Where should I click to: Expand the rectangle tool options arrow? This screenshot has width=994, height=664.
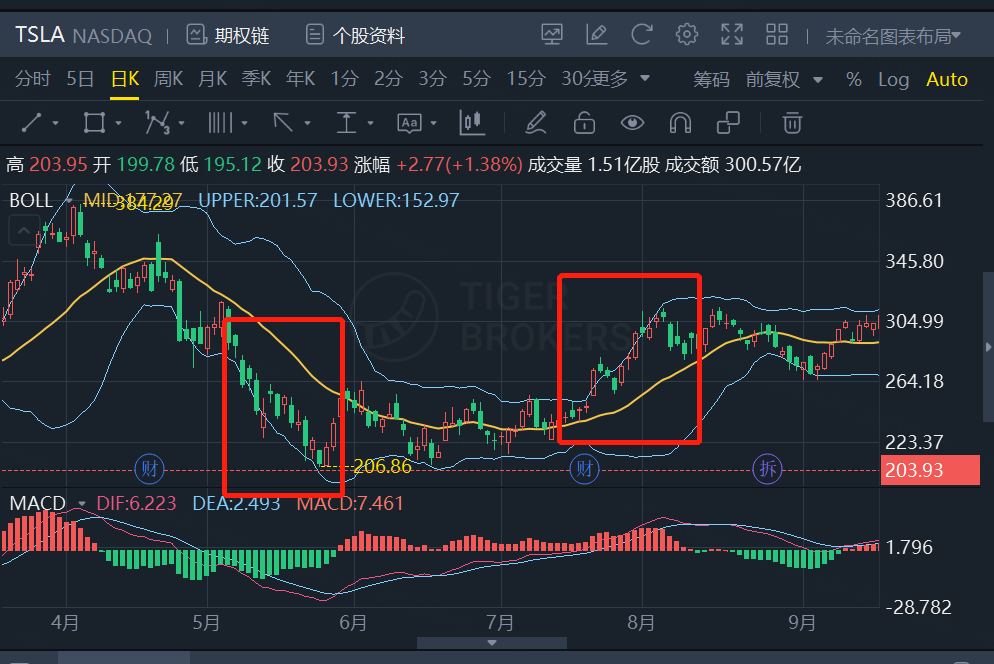[118, 123]
